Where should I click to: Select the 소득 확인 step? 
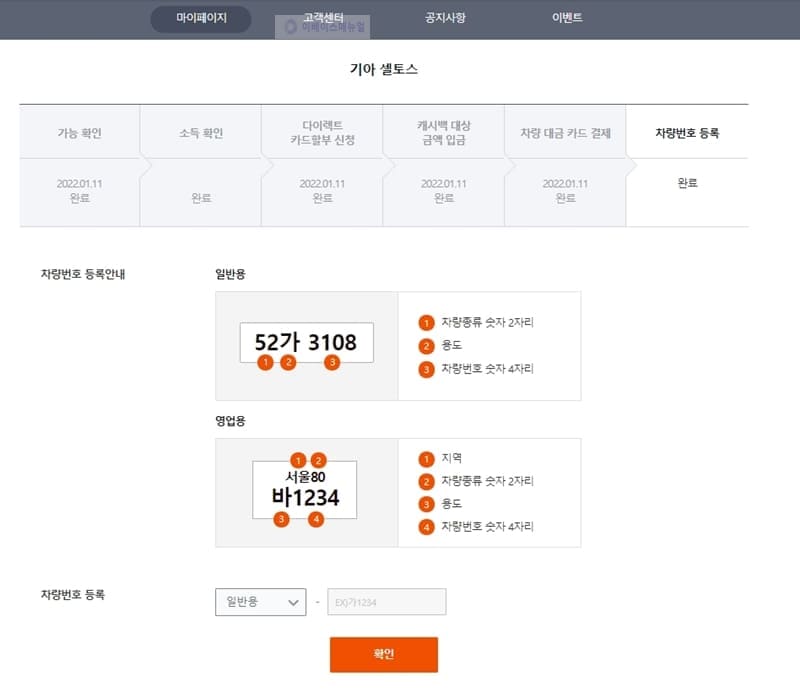[201, 133]
